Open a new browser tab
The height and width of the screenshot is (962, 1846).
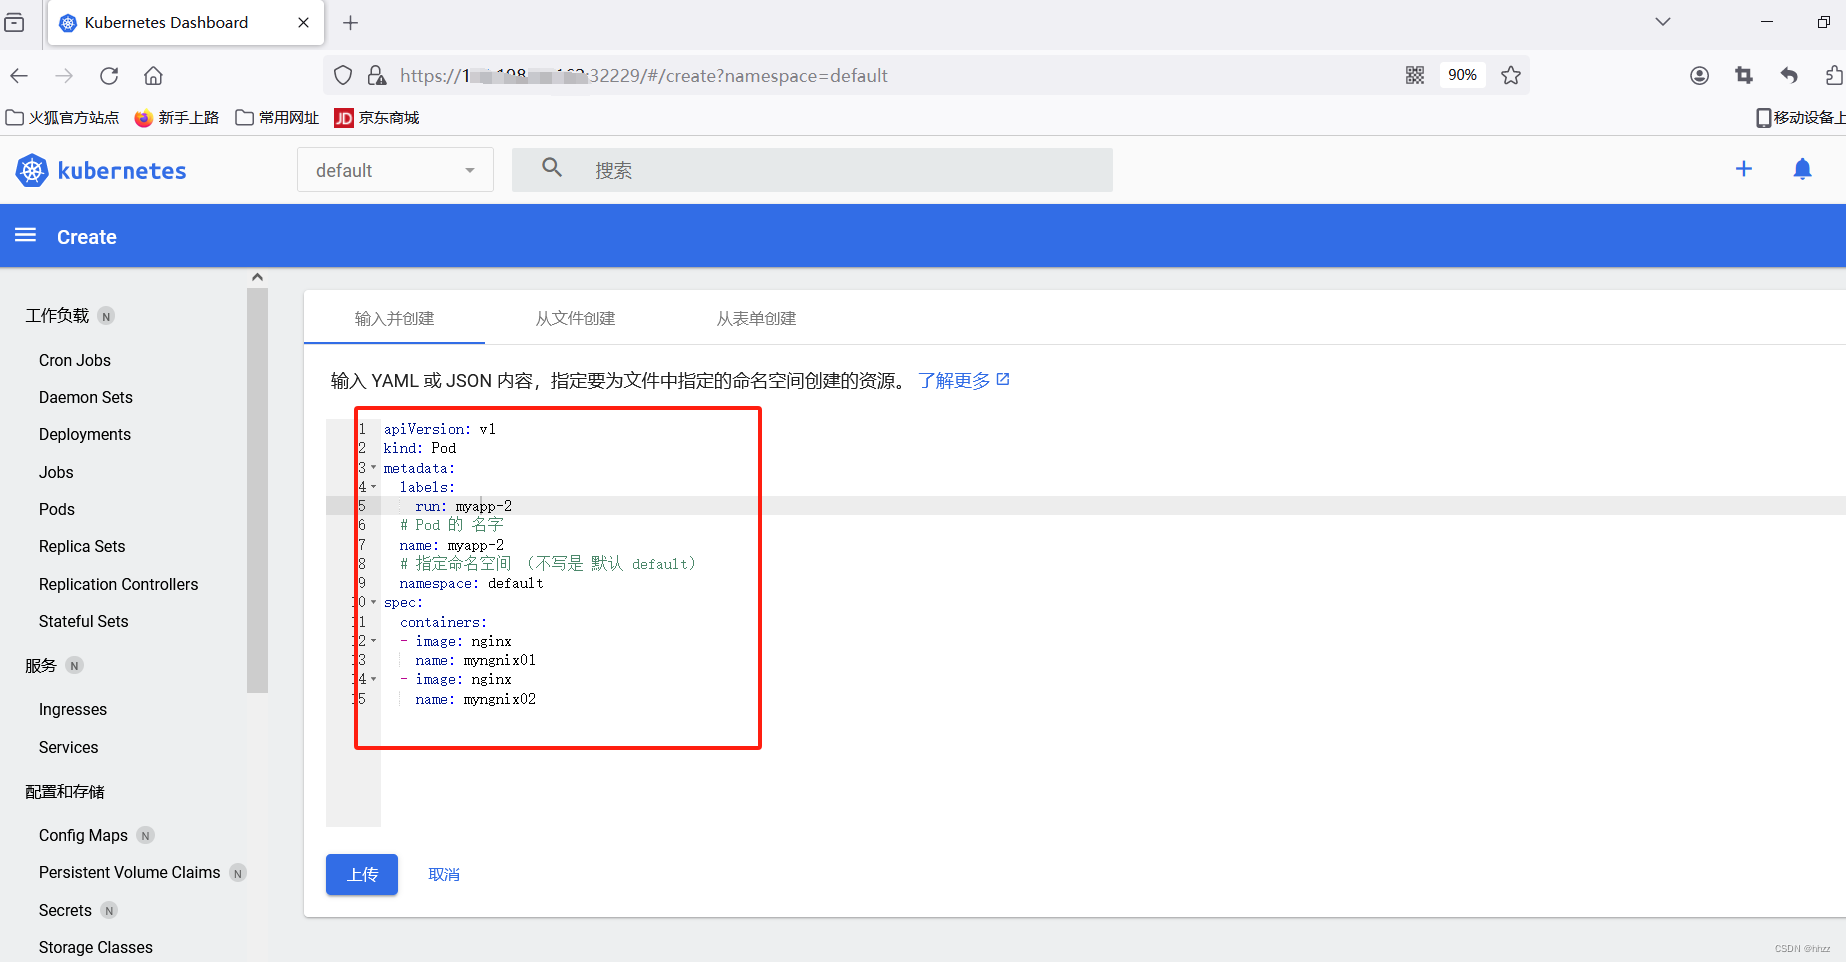coord(350,23)
